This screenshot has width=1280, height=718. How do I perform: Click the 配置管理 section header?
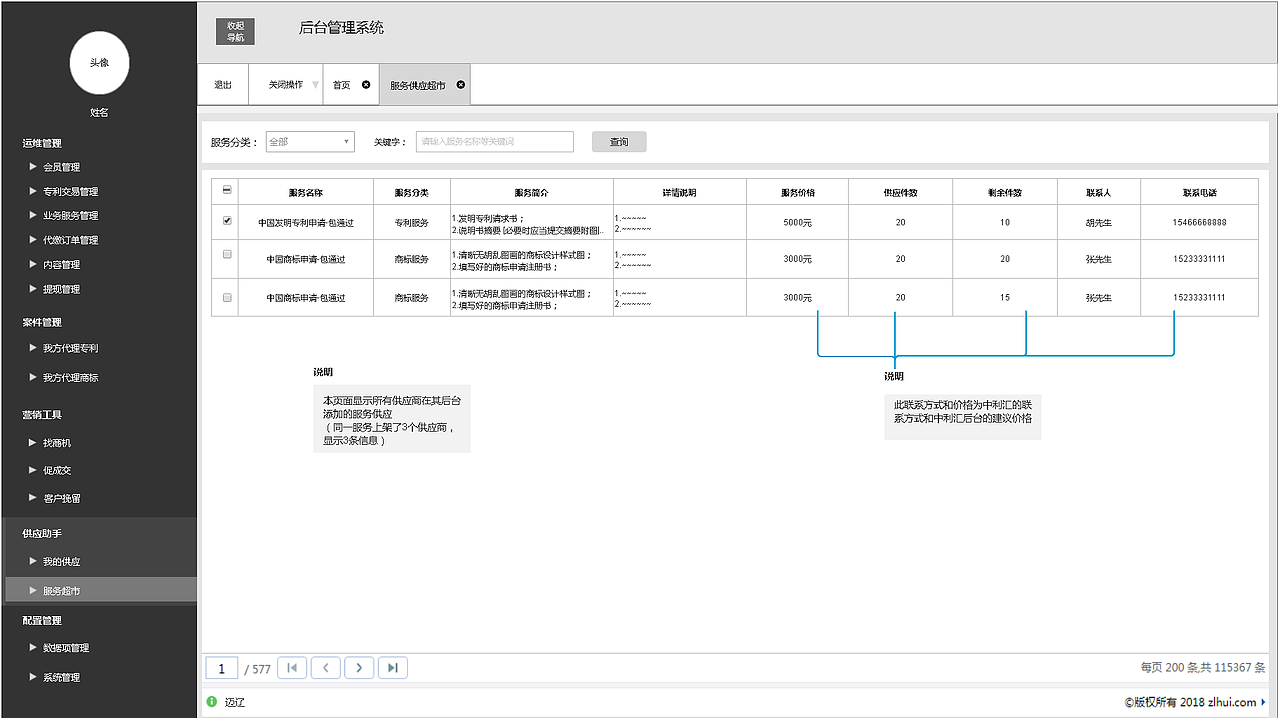(42, 620)
